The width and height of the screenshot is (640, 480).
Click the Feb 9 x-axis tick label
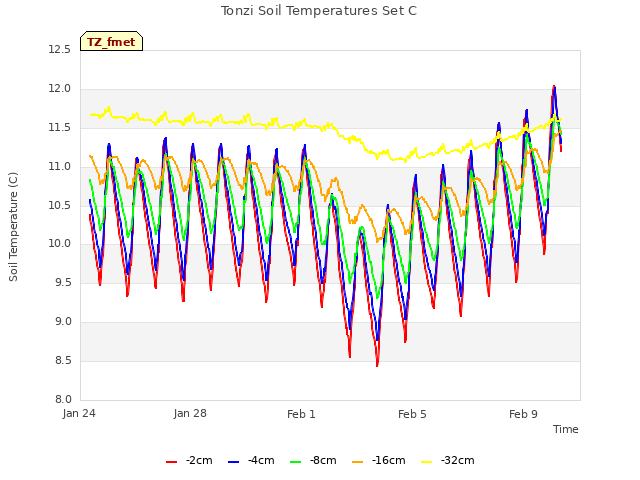tap(523, 414)
